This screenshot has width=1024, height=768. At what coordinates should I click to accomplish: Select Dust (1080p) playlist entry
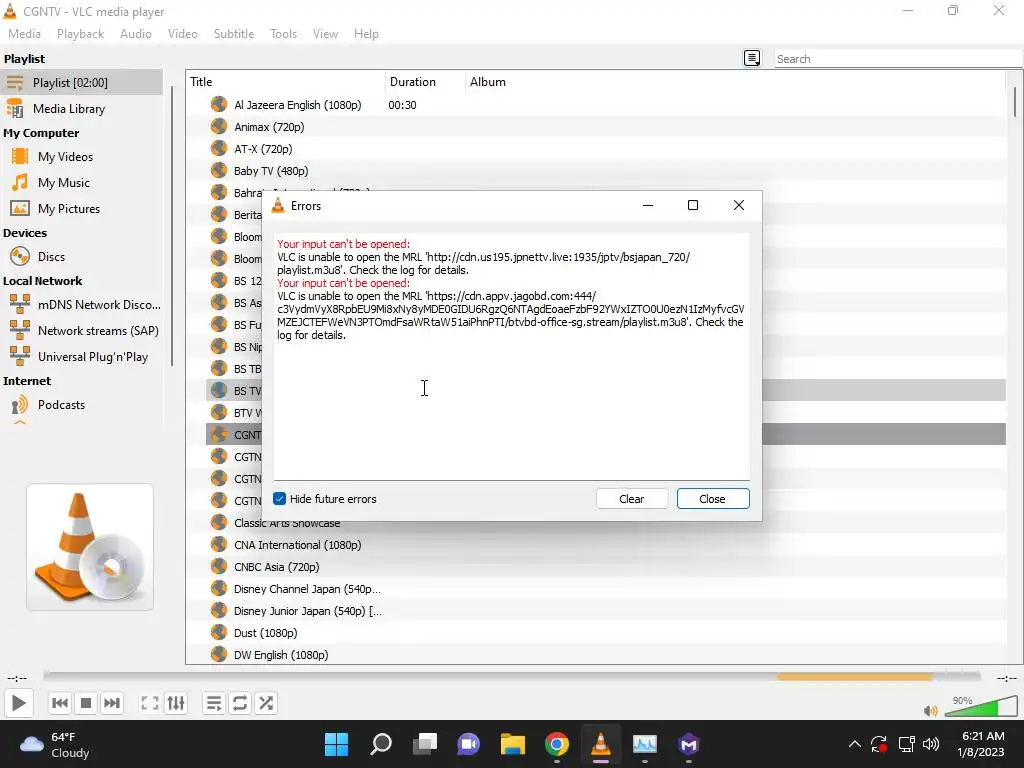click(x=605, y=633)
